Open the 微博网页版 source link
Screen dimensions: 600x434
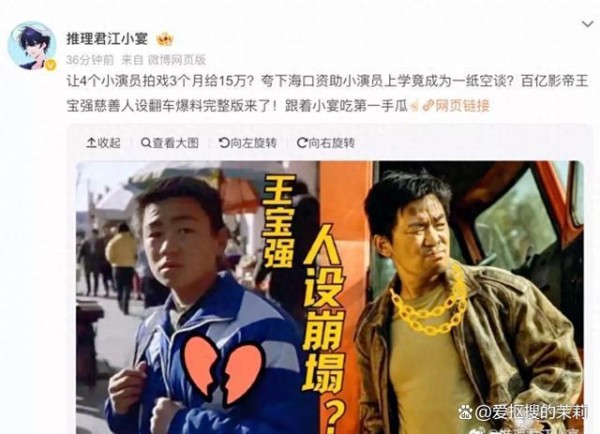coord(177,60)
